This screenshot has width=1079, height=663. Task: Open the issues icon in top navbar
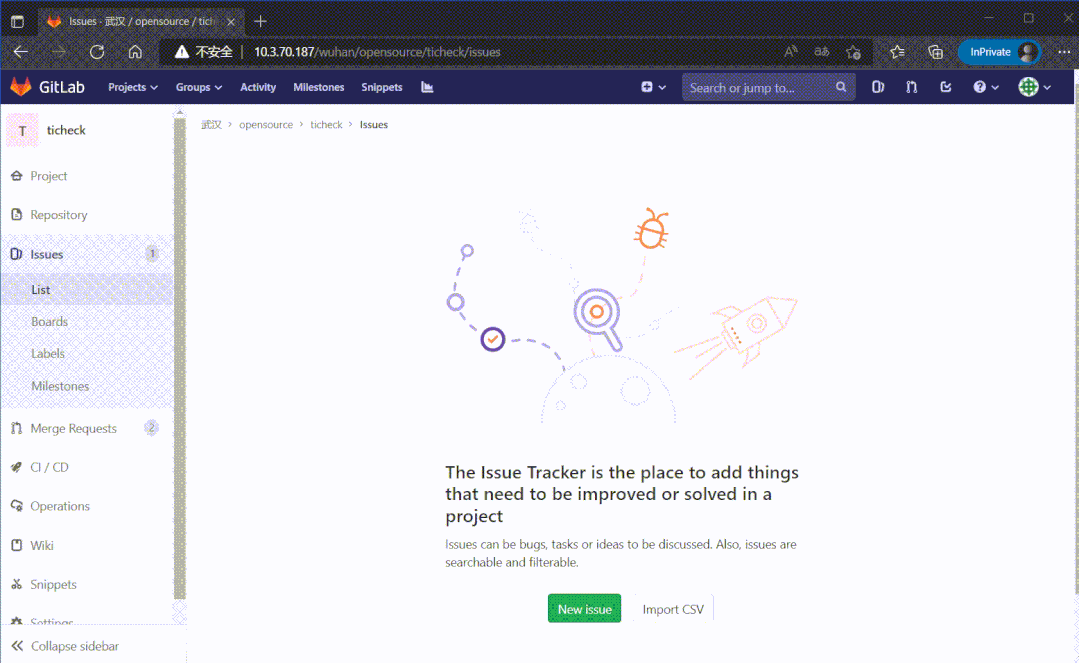pyautogui.click(x=878, y=87)
